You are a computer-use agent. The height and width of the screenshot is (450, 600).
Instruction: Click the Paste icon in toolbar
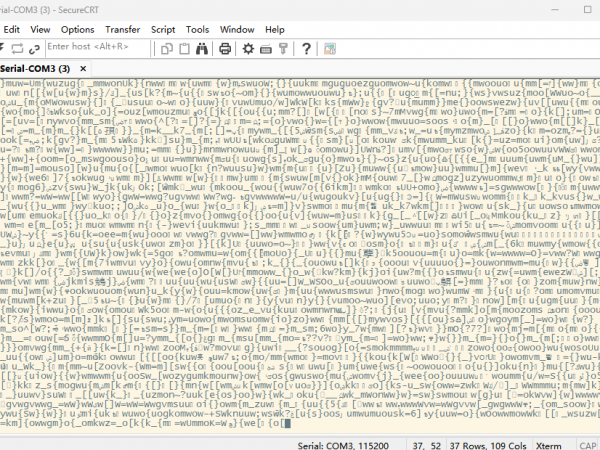[183, 48]
